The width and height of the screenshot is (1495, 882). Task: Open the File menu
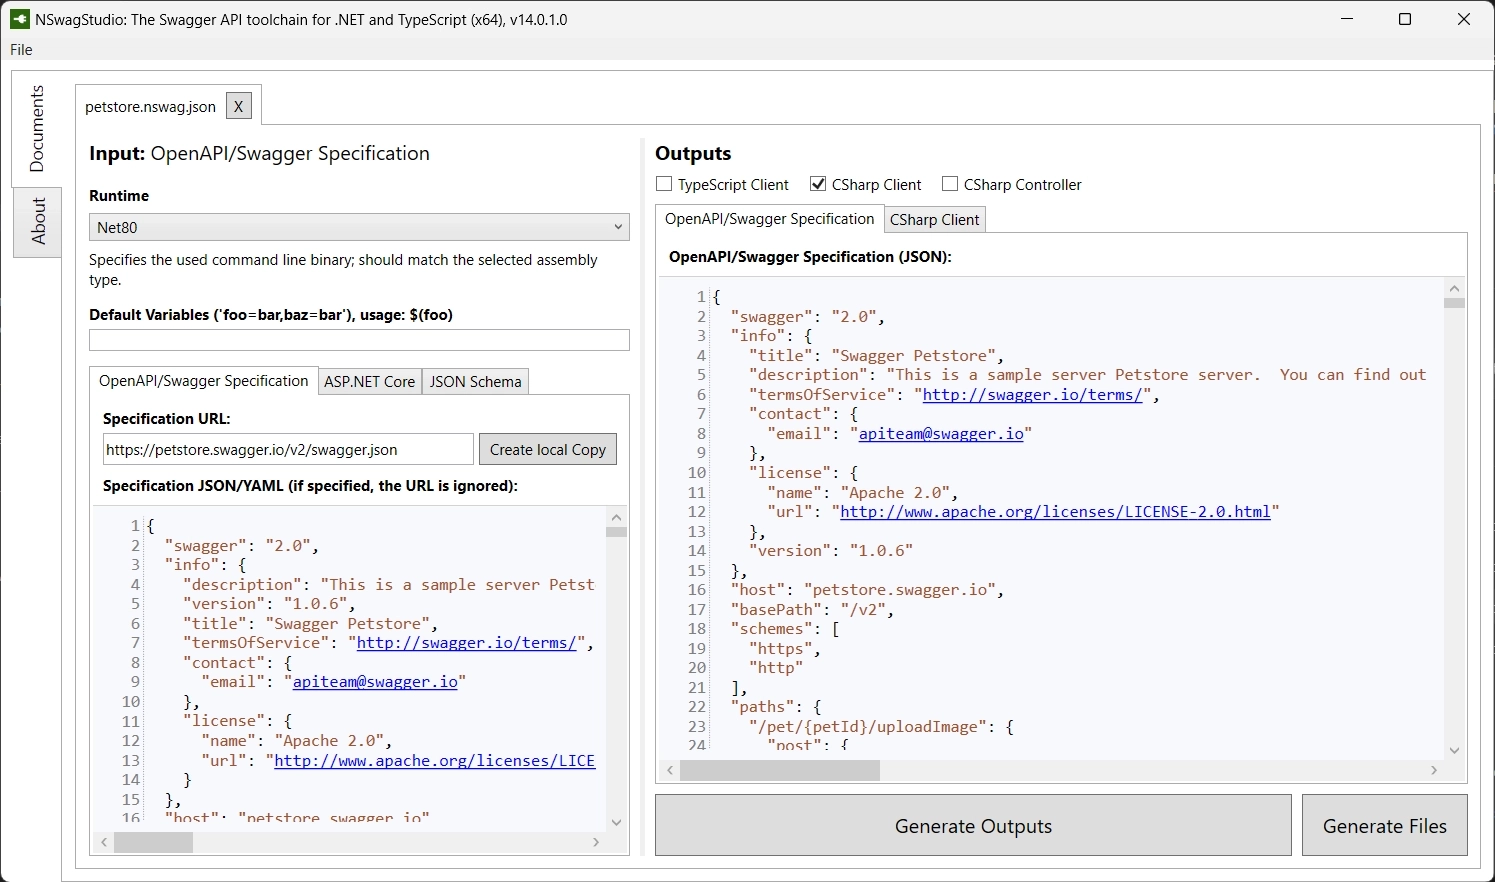[x=21, y=50]
